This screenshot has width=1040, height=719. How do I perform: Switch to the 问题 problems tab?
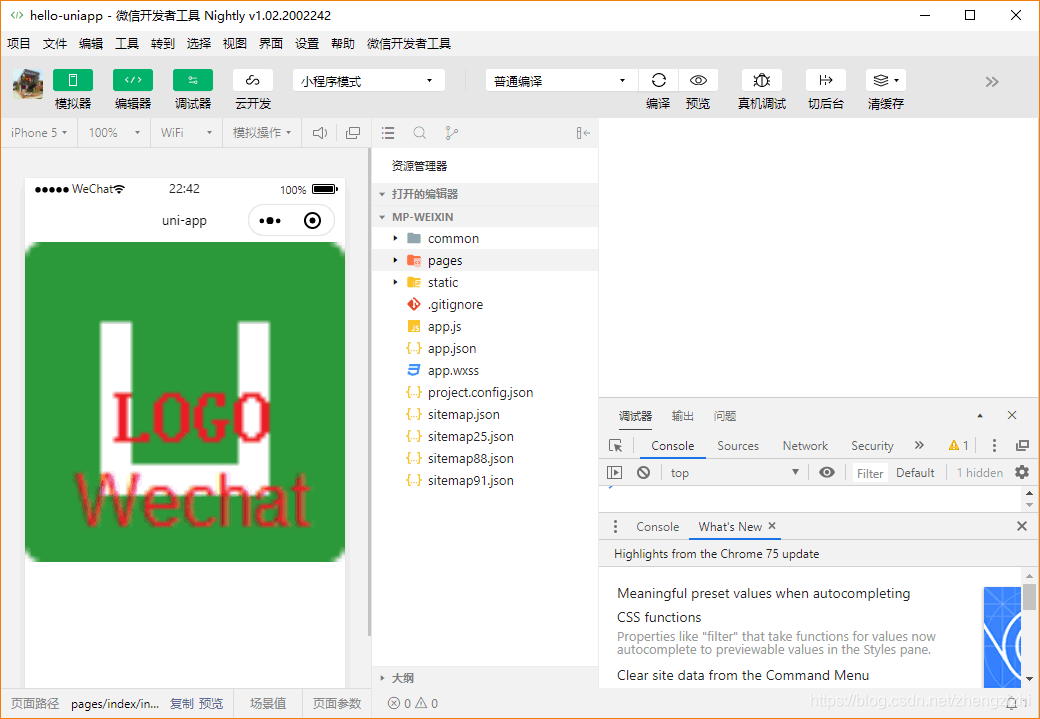725,416
